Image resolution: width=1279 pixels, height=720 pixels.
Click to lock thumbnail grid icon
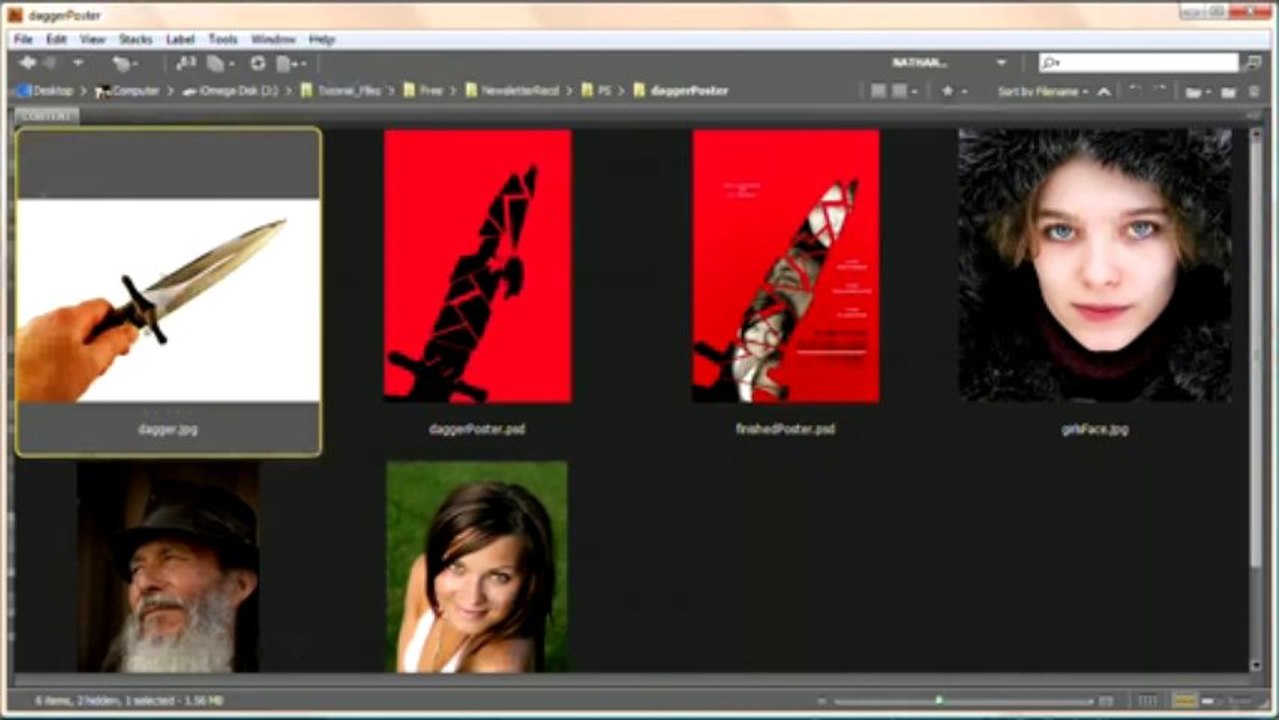(1148, 701)
